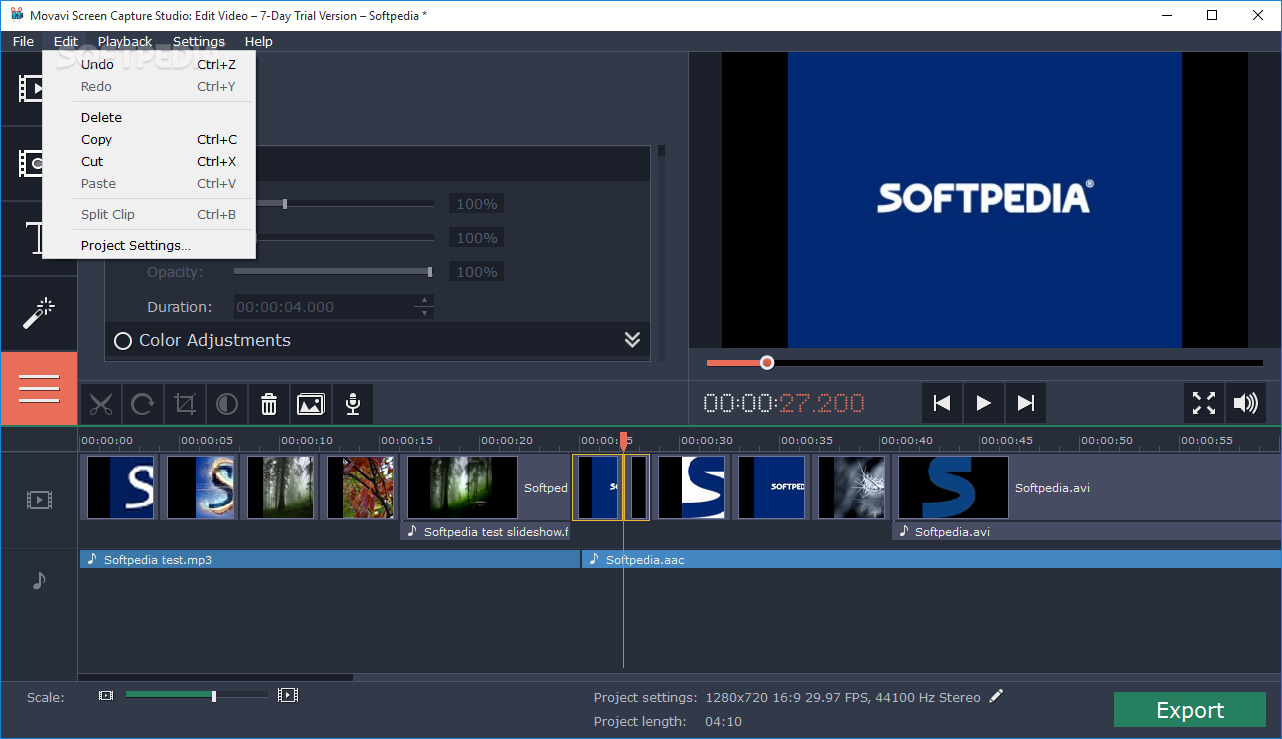Select the highlighted Softpedia blue clip
Screen dimensions: 1282x739
597,488
